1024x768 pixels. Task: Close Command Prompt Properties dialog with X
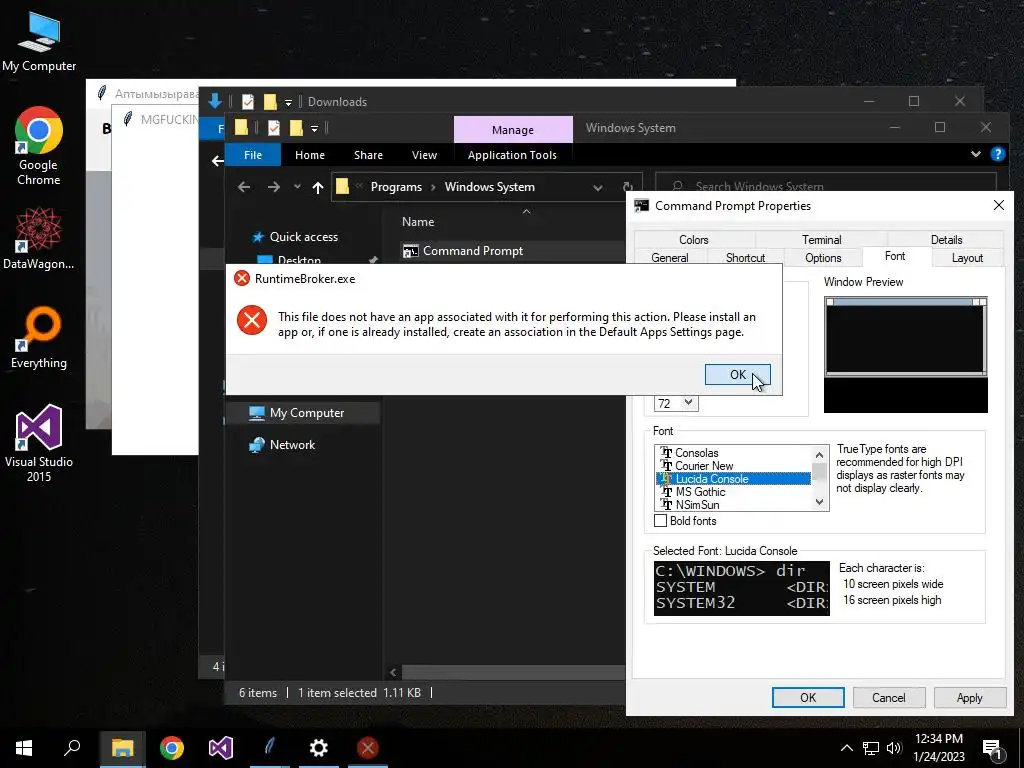[999, 205]
